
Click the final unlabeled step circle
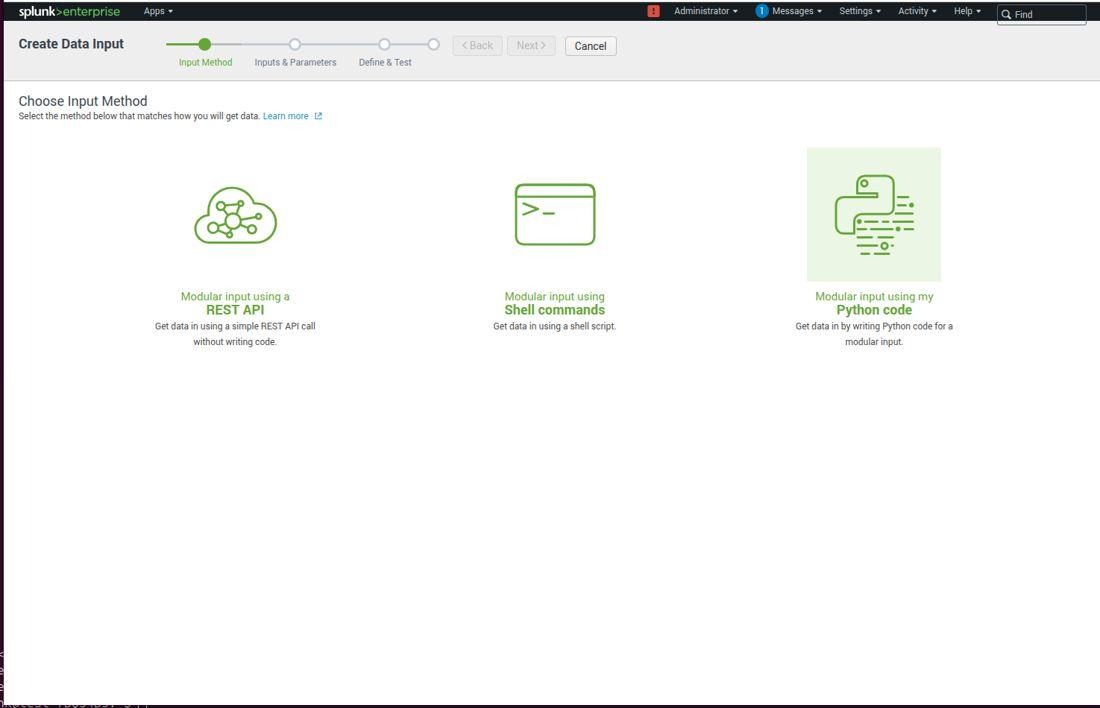434,44
